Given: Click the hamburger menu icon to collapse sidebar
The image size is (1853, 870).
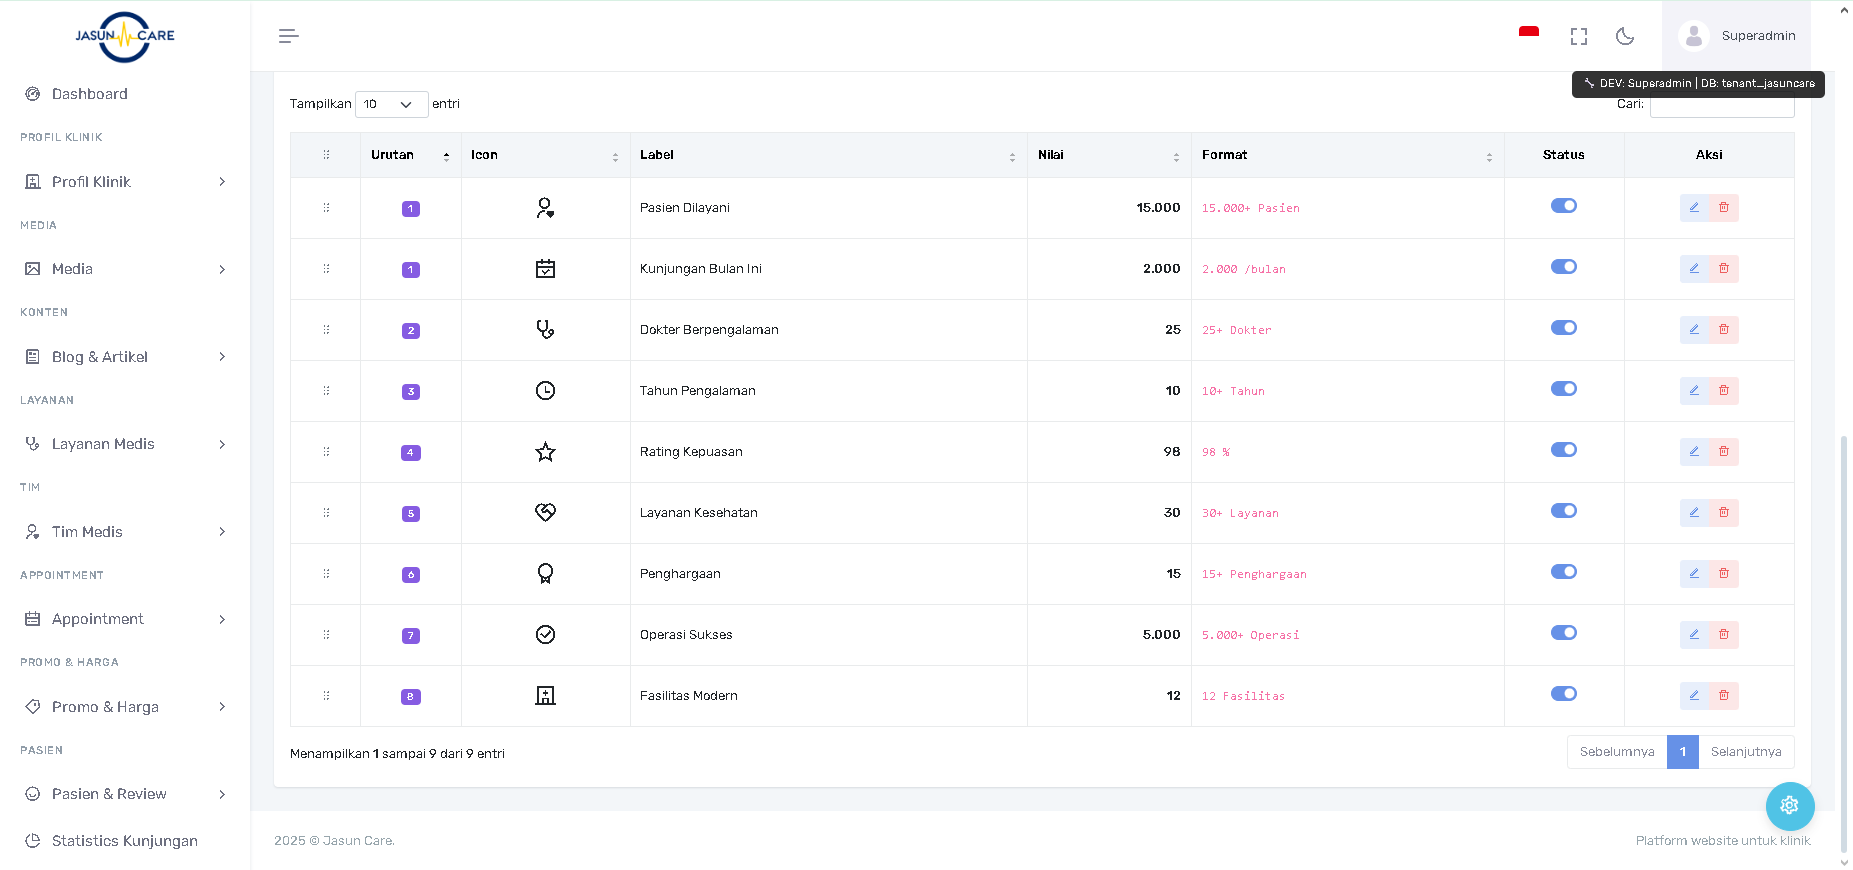Looking at the screenshot, I should coord(288,36).
